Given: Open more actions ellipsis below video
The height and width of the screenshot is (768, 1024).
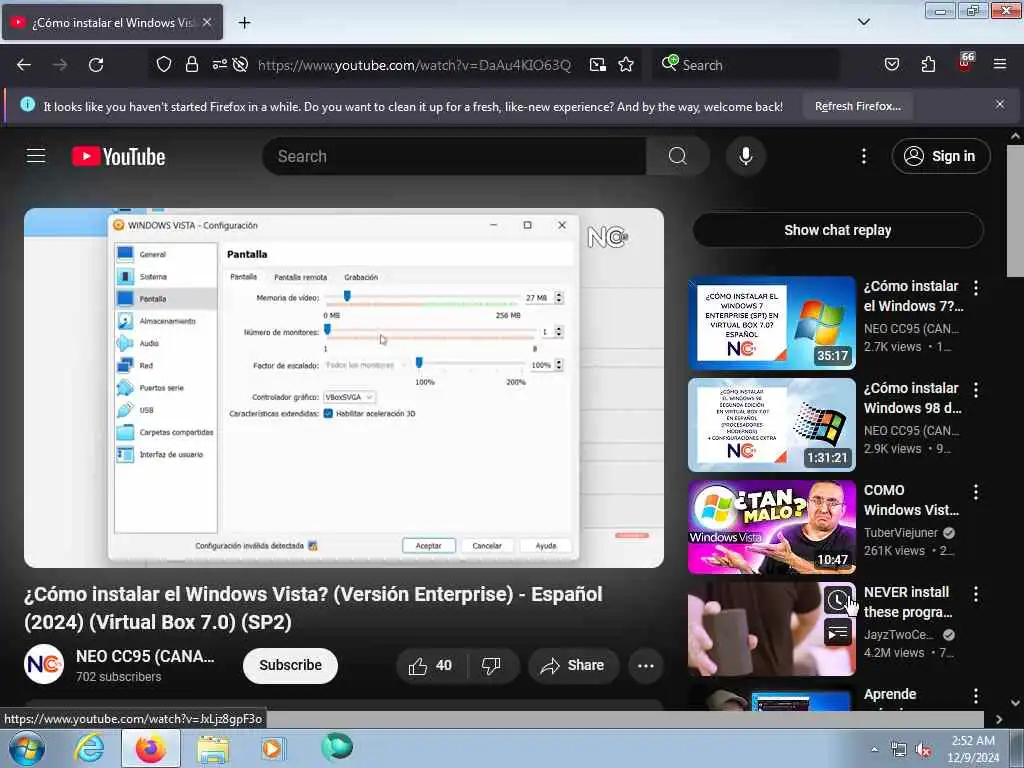Looking at the screenshot, I should (x=646, y=665).
